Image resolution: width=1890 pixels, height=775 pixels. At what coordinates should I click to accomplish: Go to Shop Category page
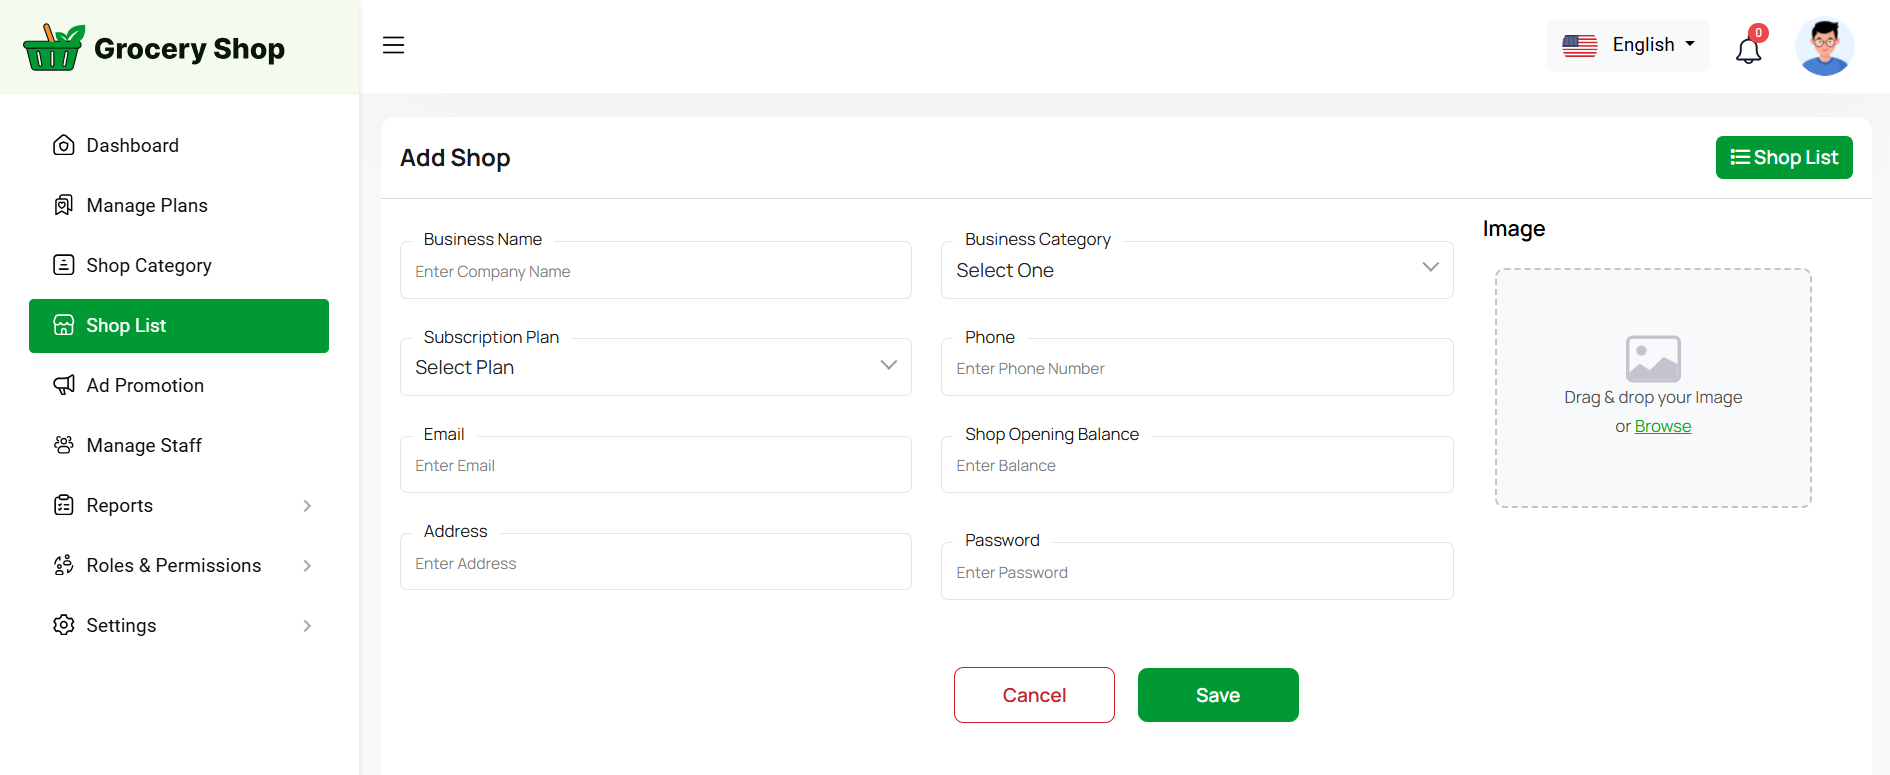point(149,265)
